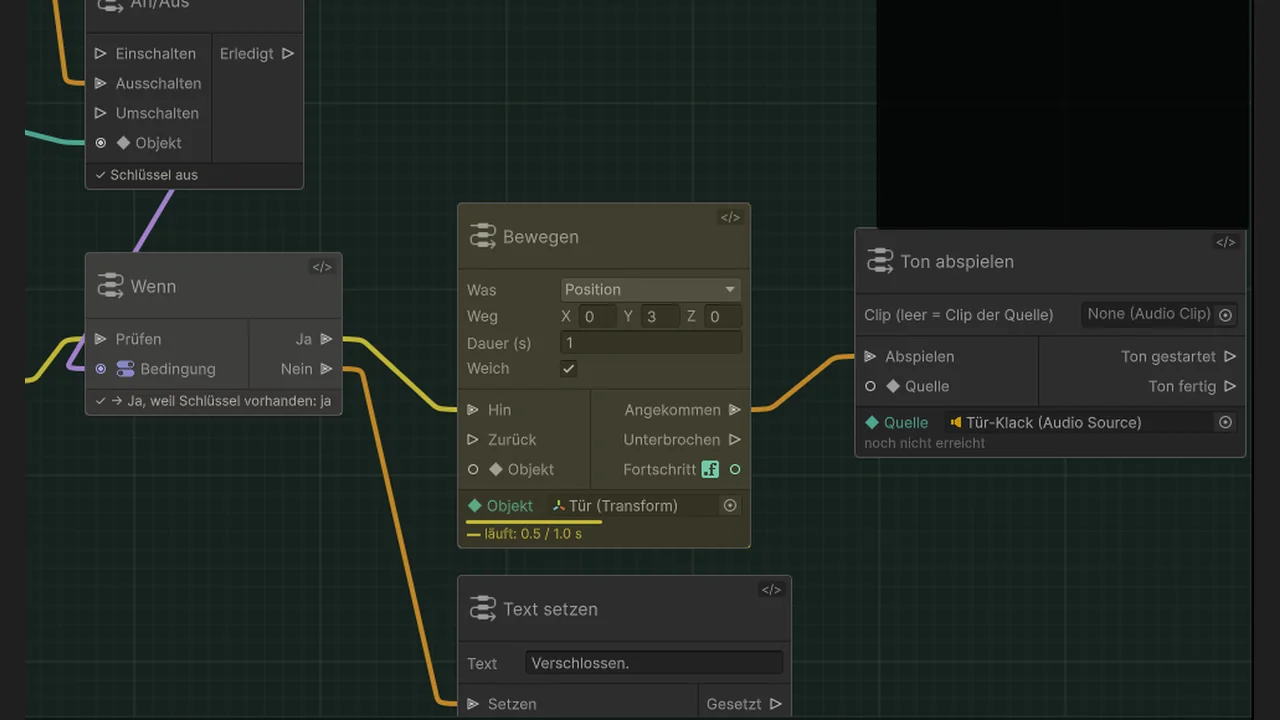Select the Fortschritt output data port circle

pyautogui.click(x=735, y=469)
